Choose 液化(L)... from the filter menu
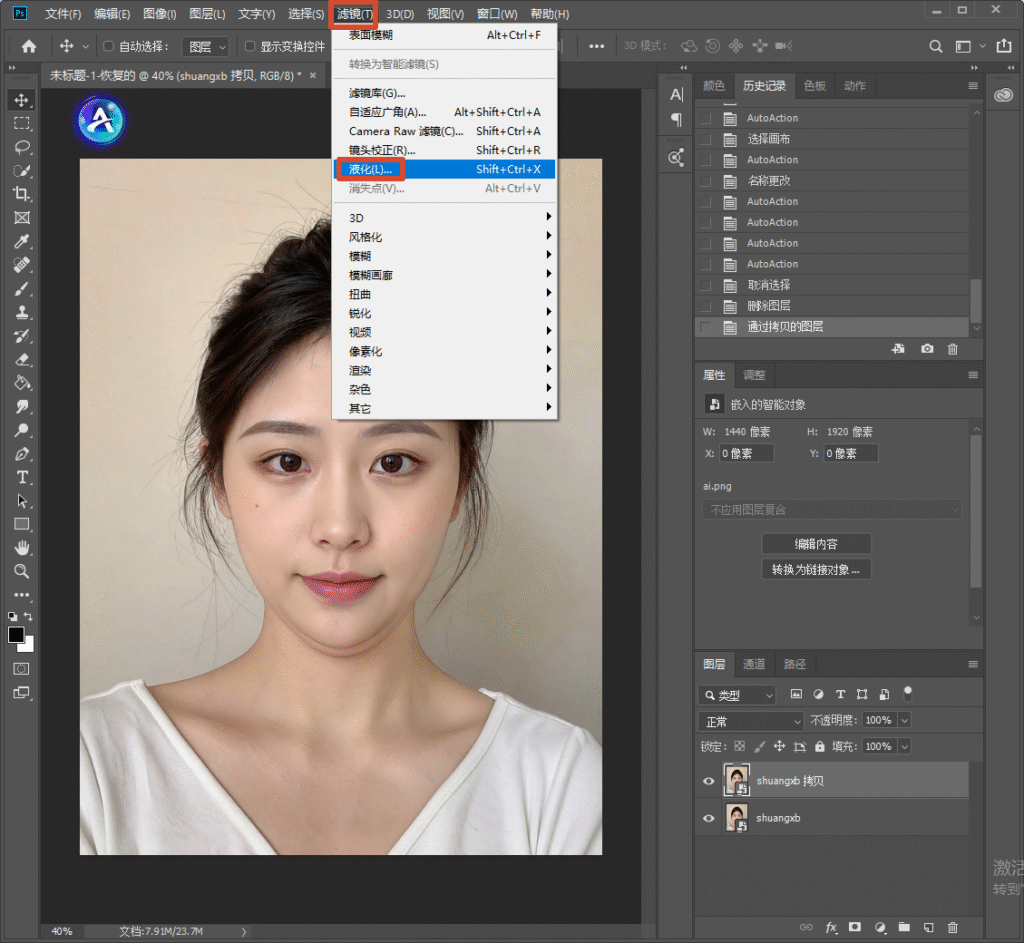1024x943 pixels. 444,169
